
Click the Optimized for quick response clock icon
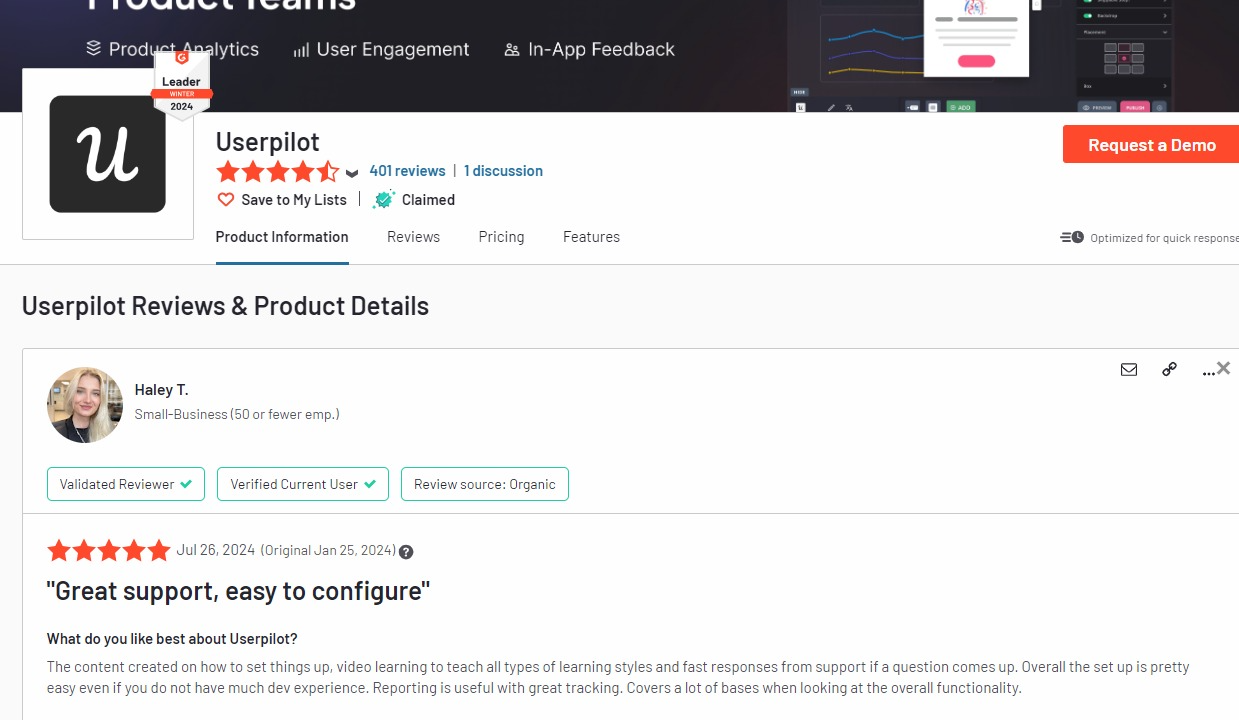(1072, 238)
